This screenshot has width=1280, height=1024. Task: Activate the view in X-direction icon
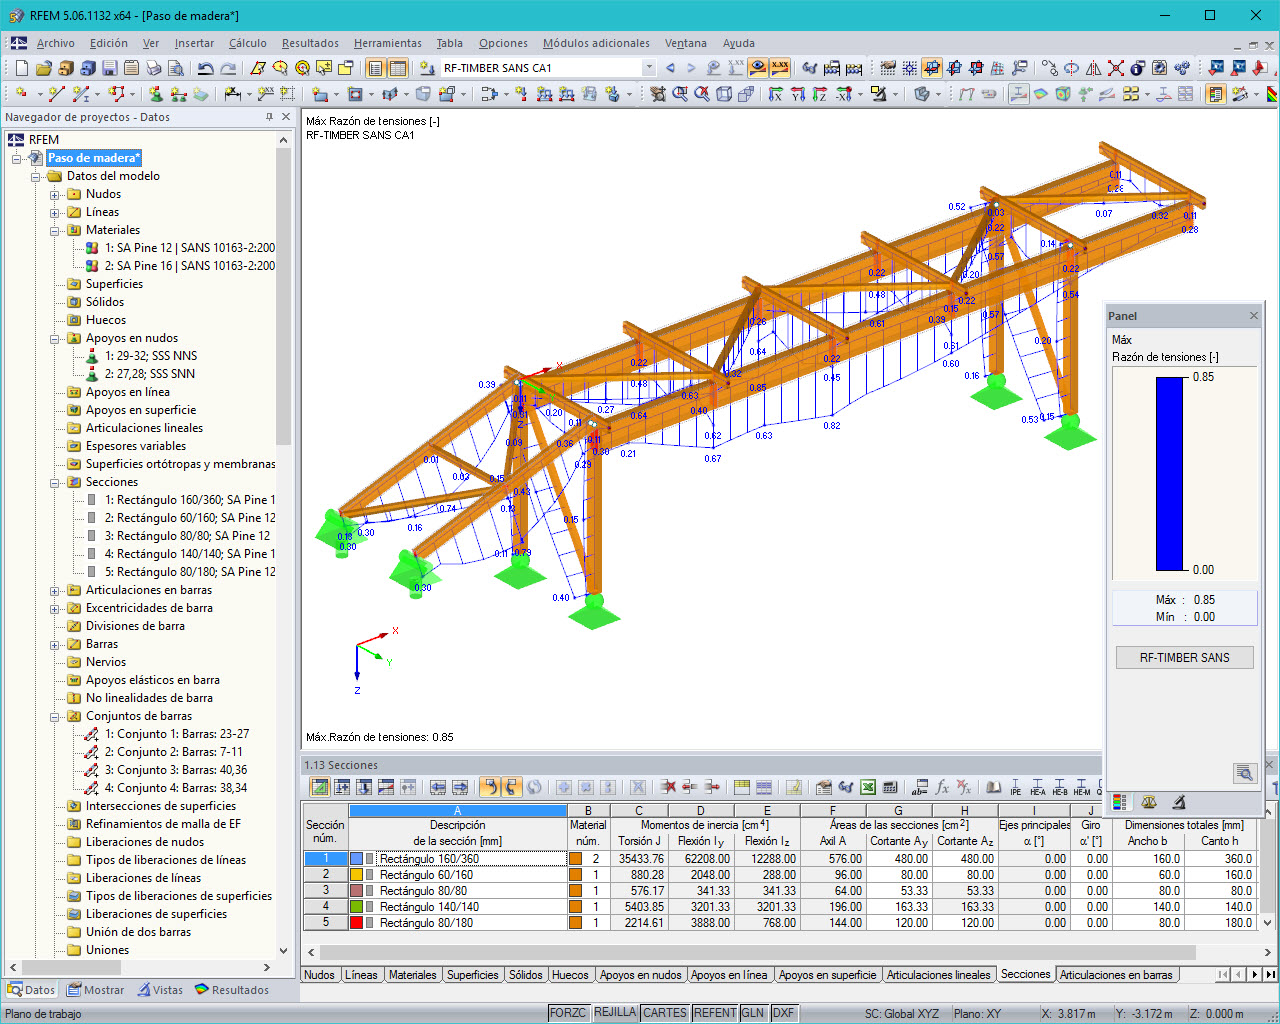tap(773, 95)
